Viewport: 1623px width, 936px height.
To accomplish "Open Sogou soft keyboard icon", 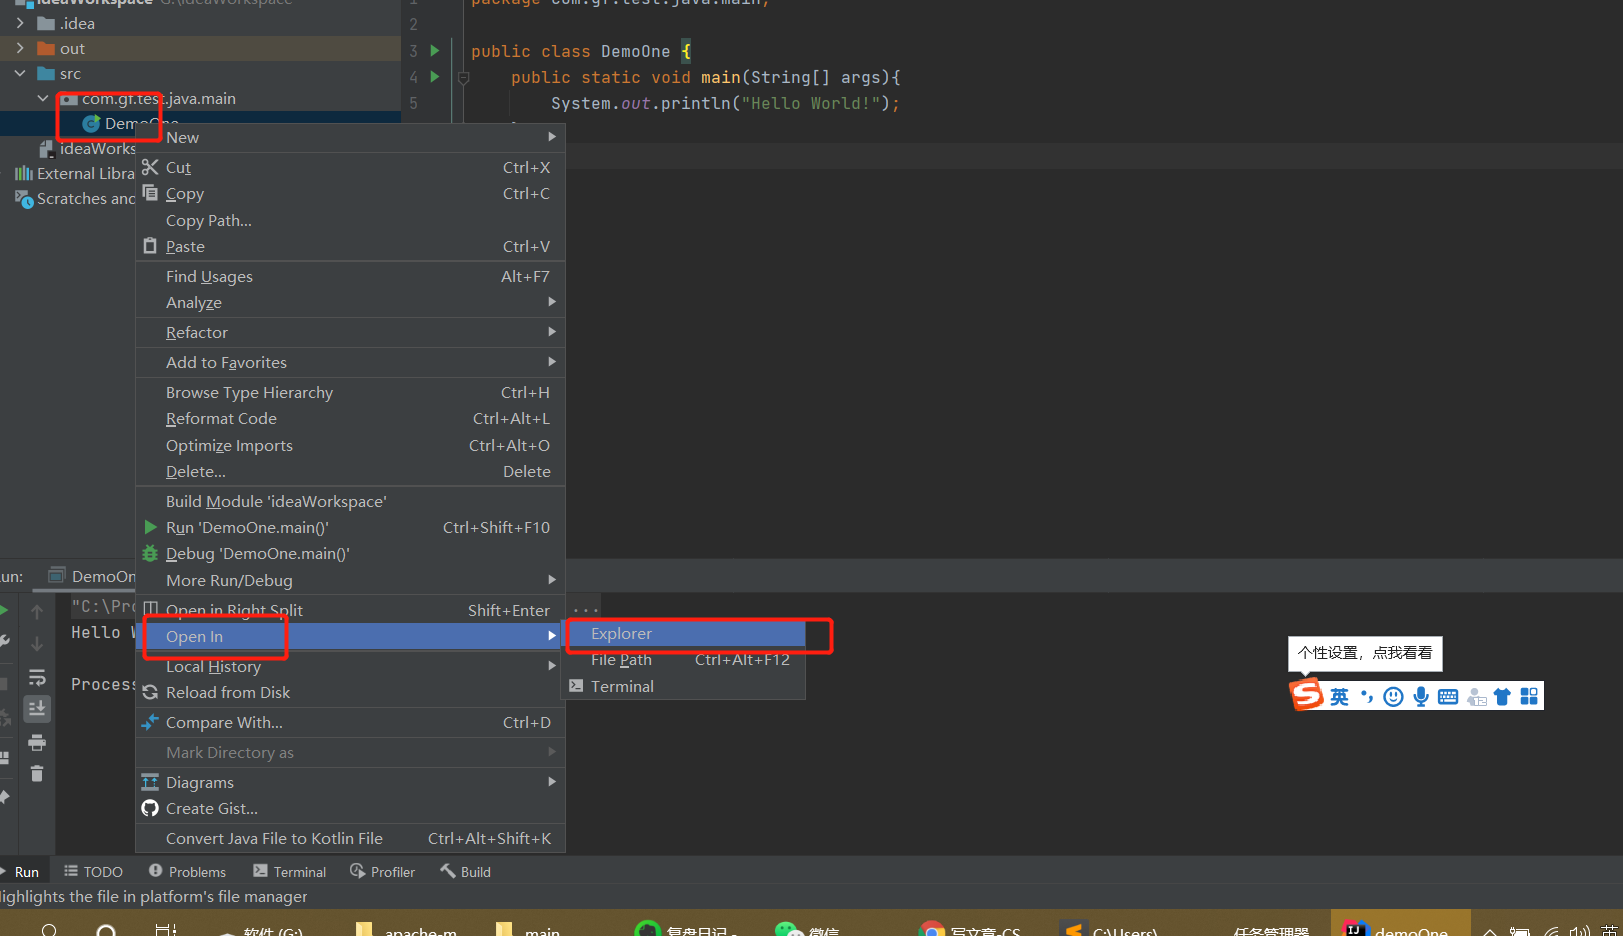I will tap(1448, 696).
